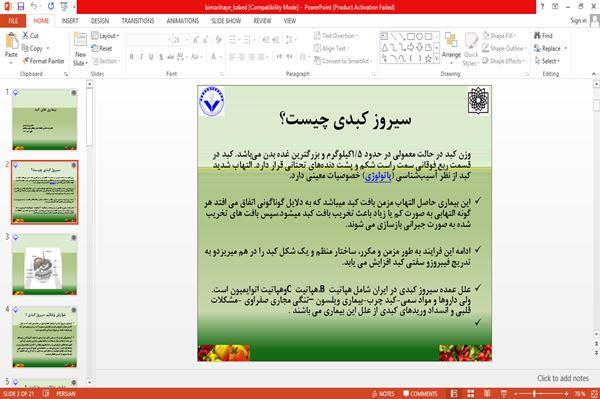Switch to the INSERT tab
The image size is (600, 399).
(x=70, y=21)
